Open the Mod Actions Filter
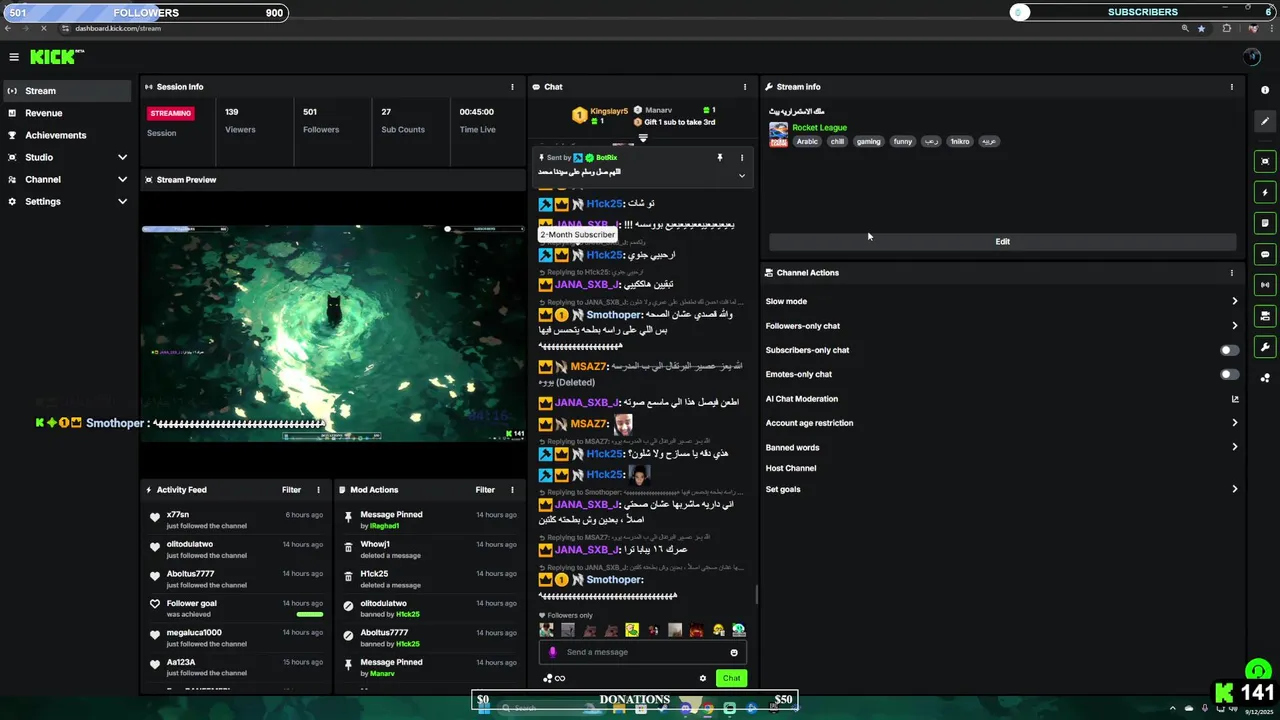 485,490
